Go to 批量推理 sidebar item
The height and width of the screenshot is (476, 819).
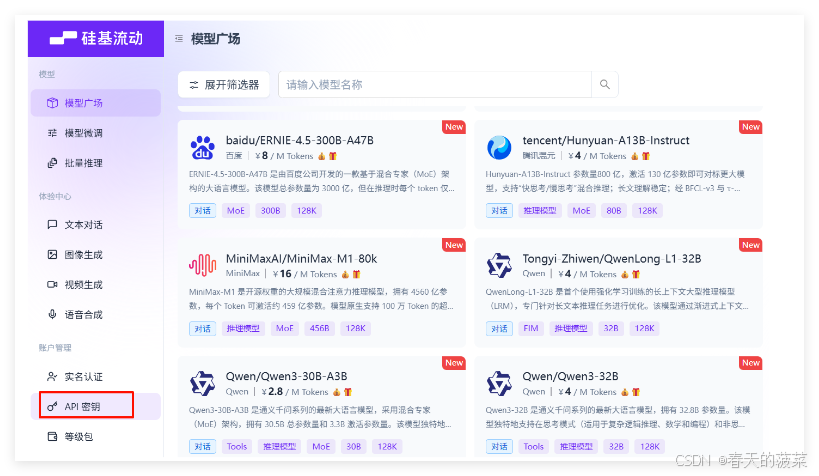click(x=96, y=163)
